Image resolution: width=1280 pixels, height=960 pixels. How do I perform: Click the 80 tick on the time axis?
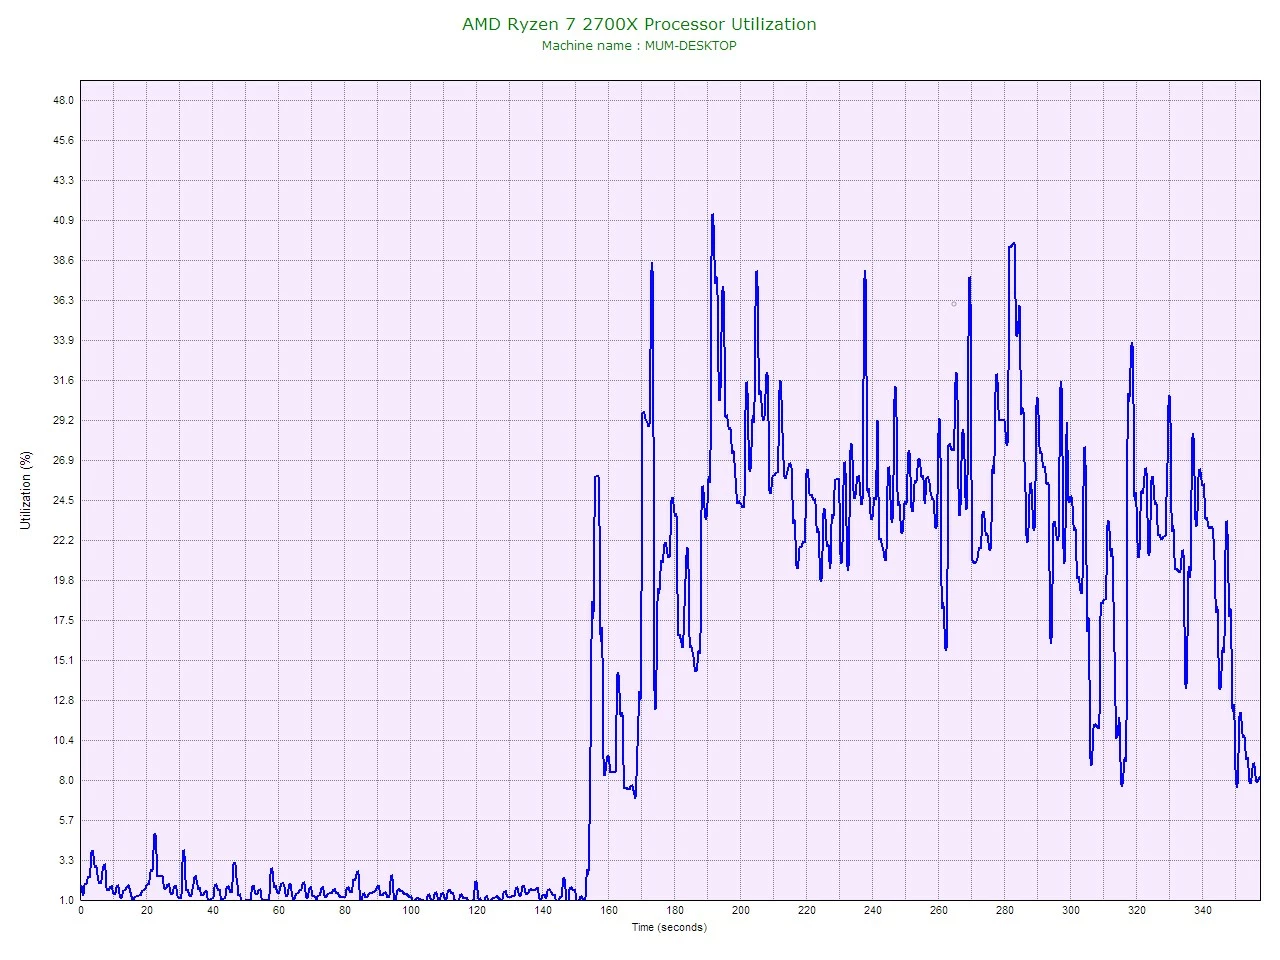pos(345,910)
